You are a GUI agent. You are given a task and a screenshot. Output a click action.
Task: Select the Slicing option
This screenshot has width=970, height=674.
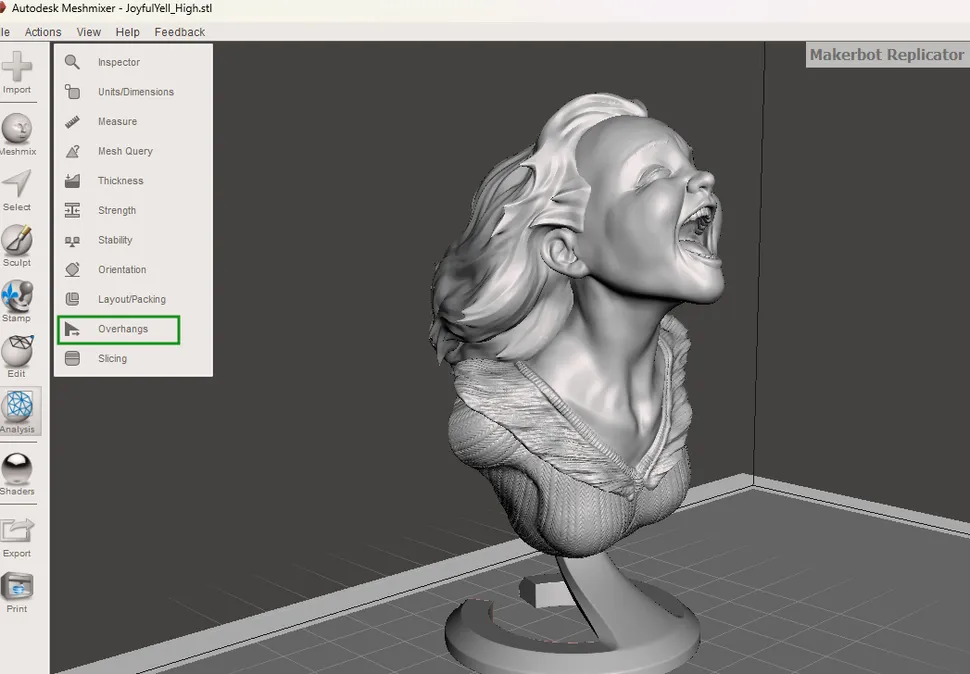(112, 359)
